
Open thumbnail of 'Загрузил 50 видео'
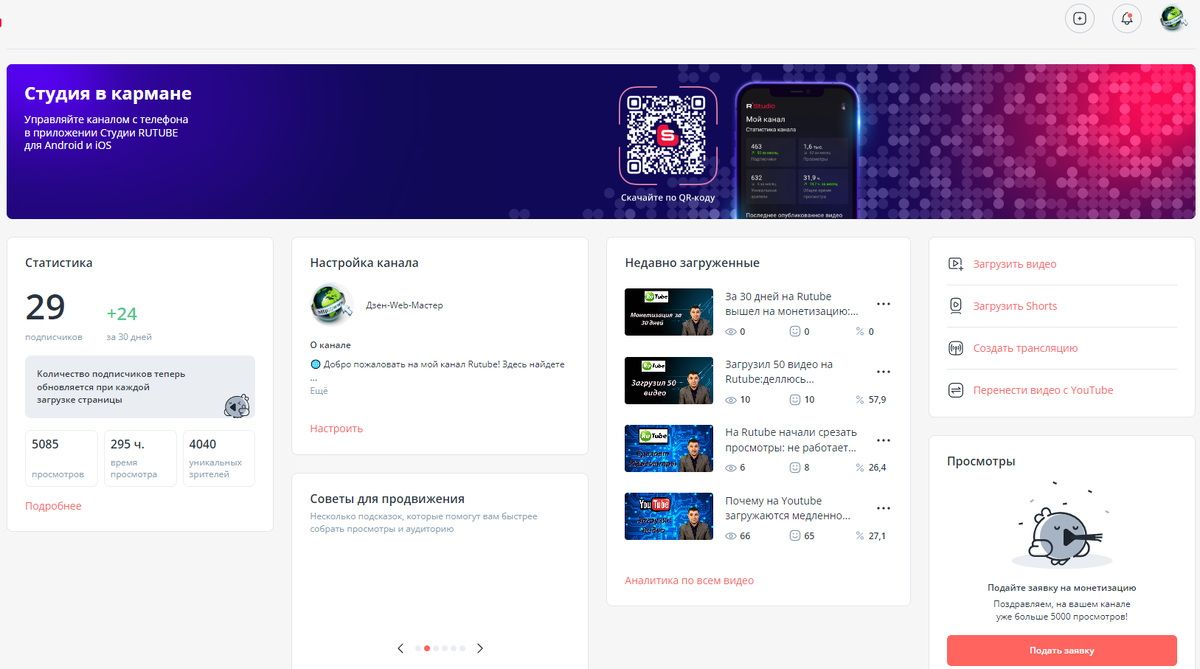pyautogui.click(x=668, y=380)
